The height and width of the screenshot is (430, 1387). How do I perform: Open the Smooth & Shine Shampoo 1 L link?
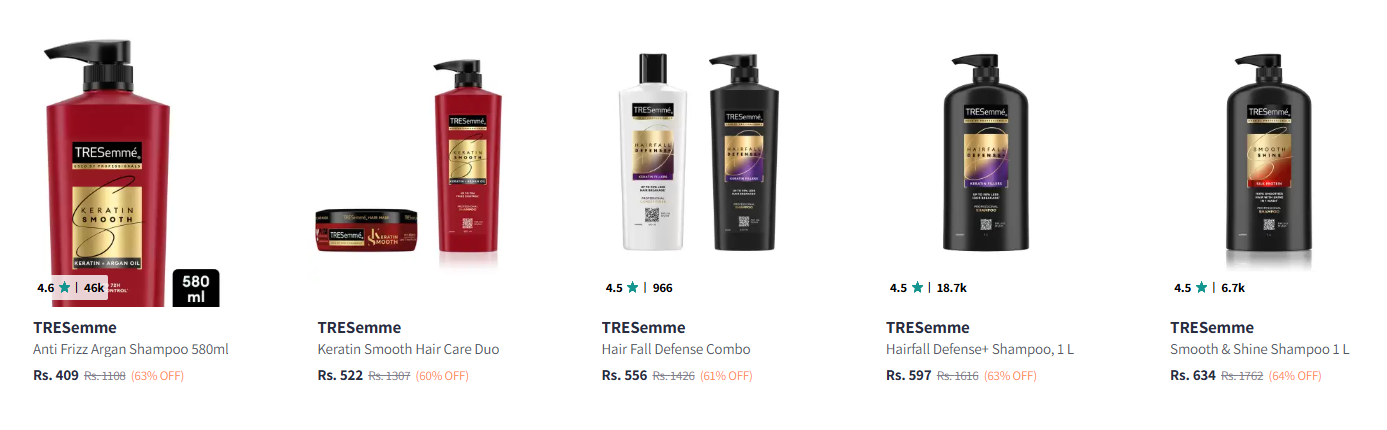(x=1259, y=350)
